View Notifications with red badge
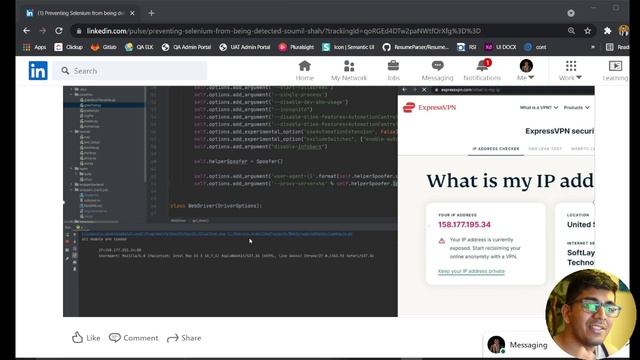640x360 pixels. pos(482,71)
